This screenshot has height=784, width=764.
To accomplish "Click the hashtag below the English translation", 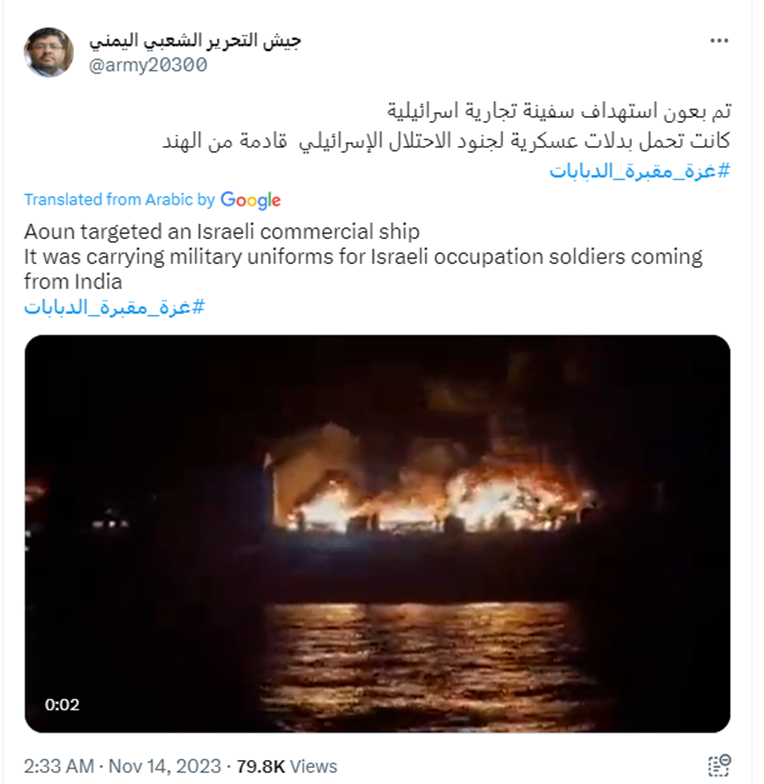I will 114,307.
